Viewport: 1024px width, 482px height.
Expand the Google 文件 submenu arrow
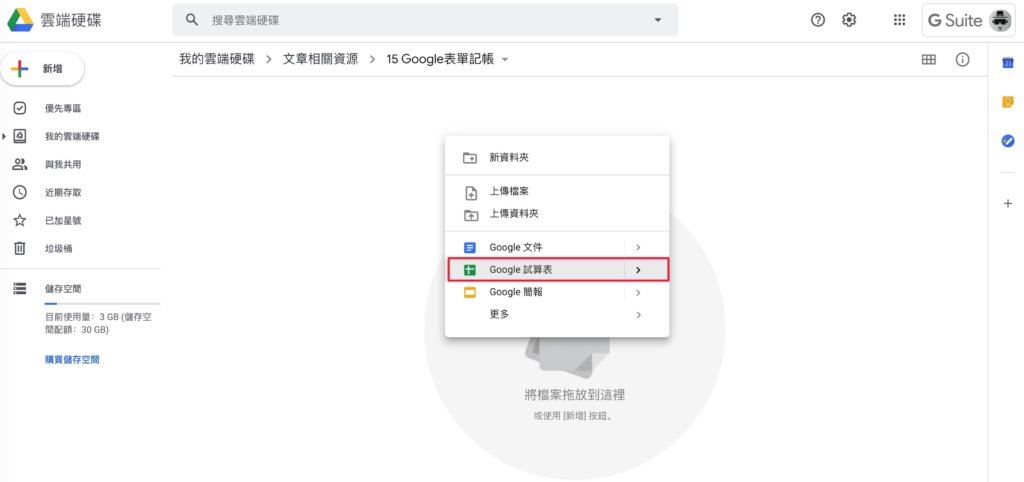[638, 248]
